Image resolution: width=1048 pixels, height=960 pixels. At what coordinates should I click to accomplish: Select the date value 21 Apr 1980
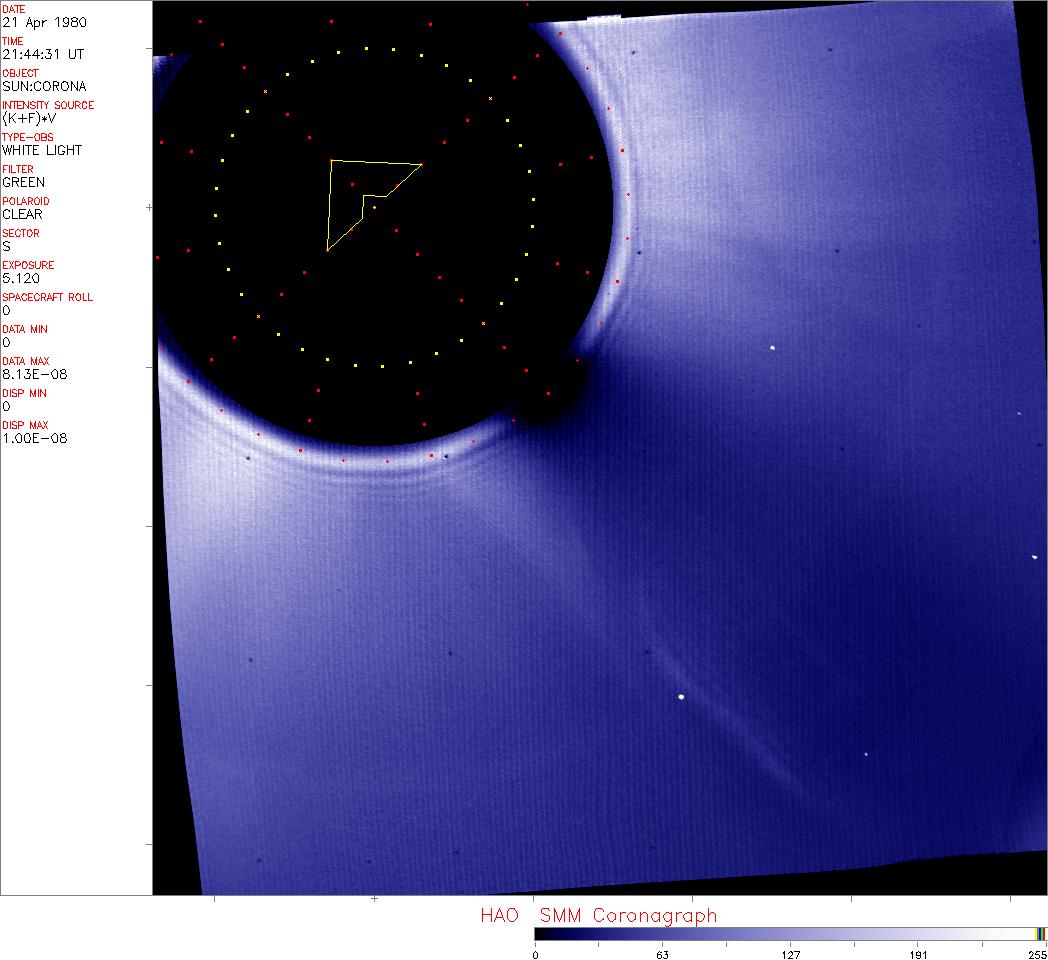coord(35,22)
